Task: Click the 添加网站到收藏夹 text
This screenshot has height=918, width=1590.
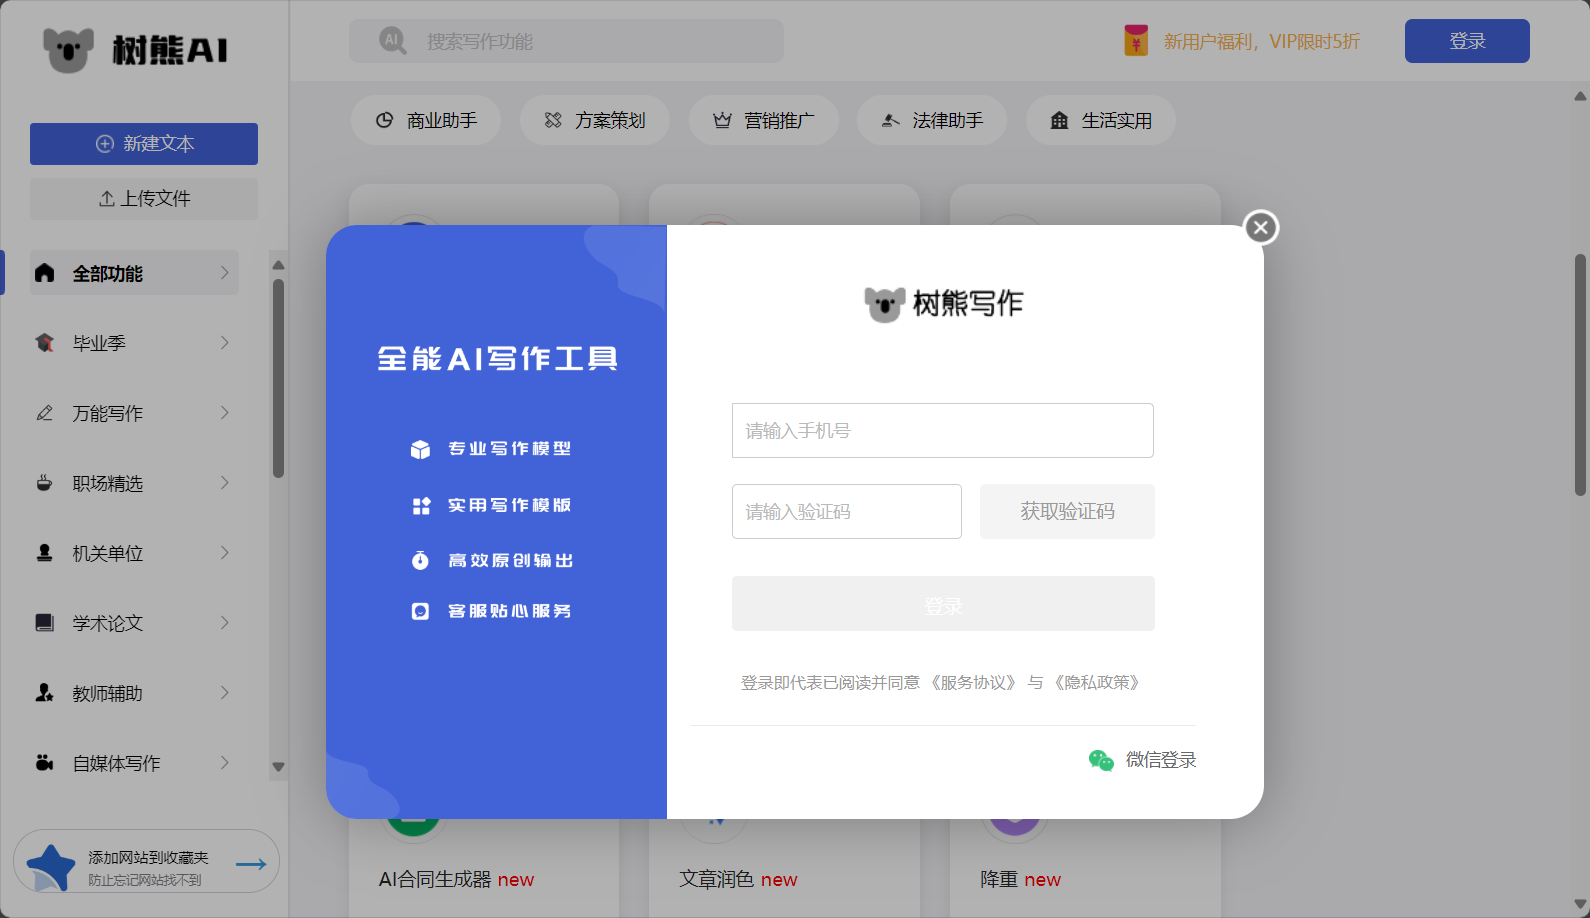Action: 148,858
